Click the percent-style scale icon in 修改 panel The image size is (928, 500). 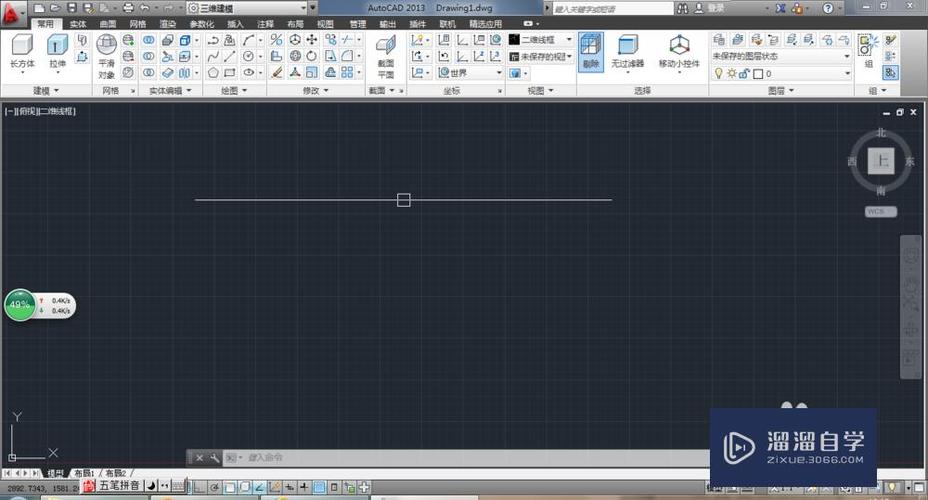click(x=276, y=40)
